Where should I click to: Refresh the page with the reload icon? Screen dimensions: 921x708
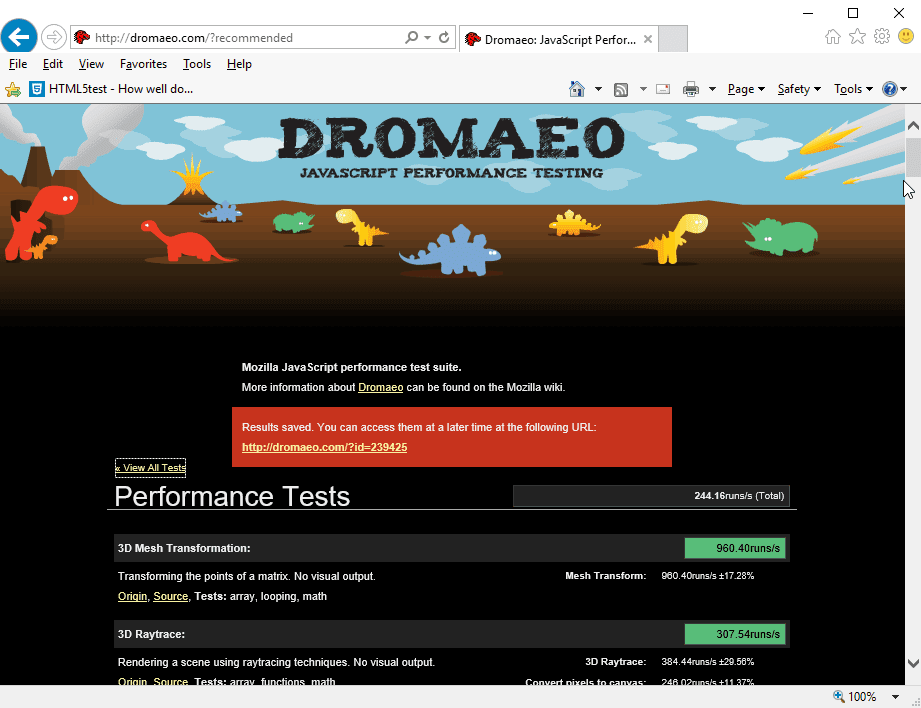tap(444, 38)
